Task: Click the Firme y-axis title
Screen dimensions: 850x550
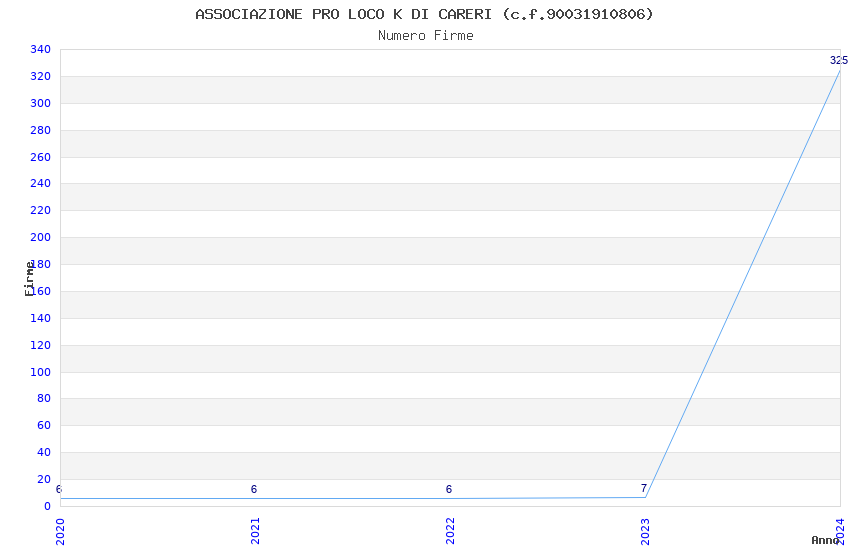Action: point(29,279)
